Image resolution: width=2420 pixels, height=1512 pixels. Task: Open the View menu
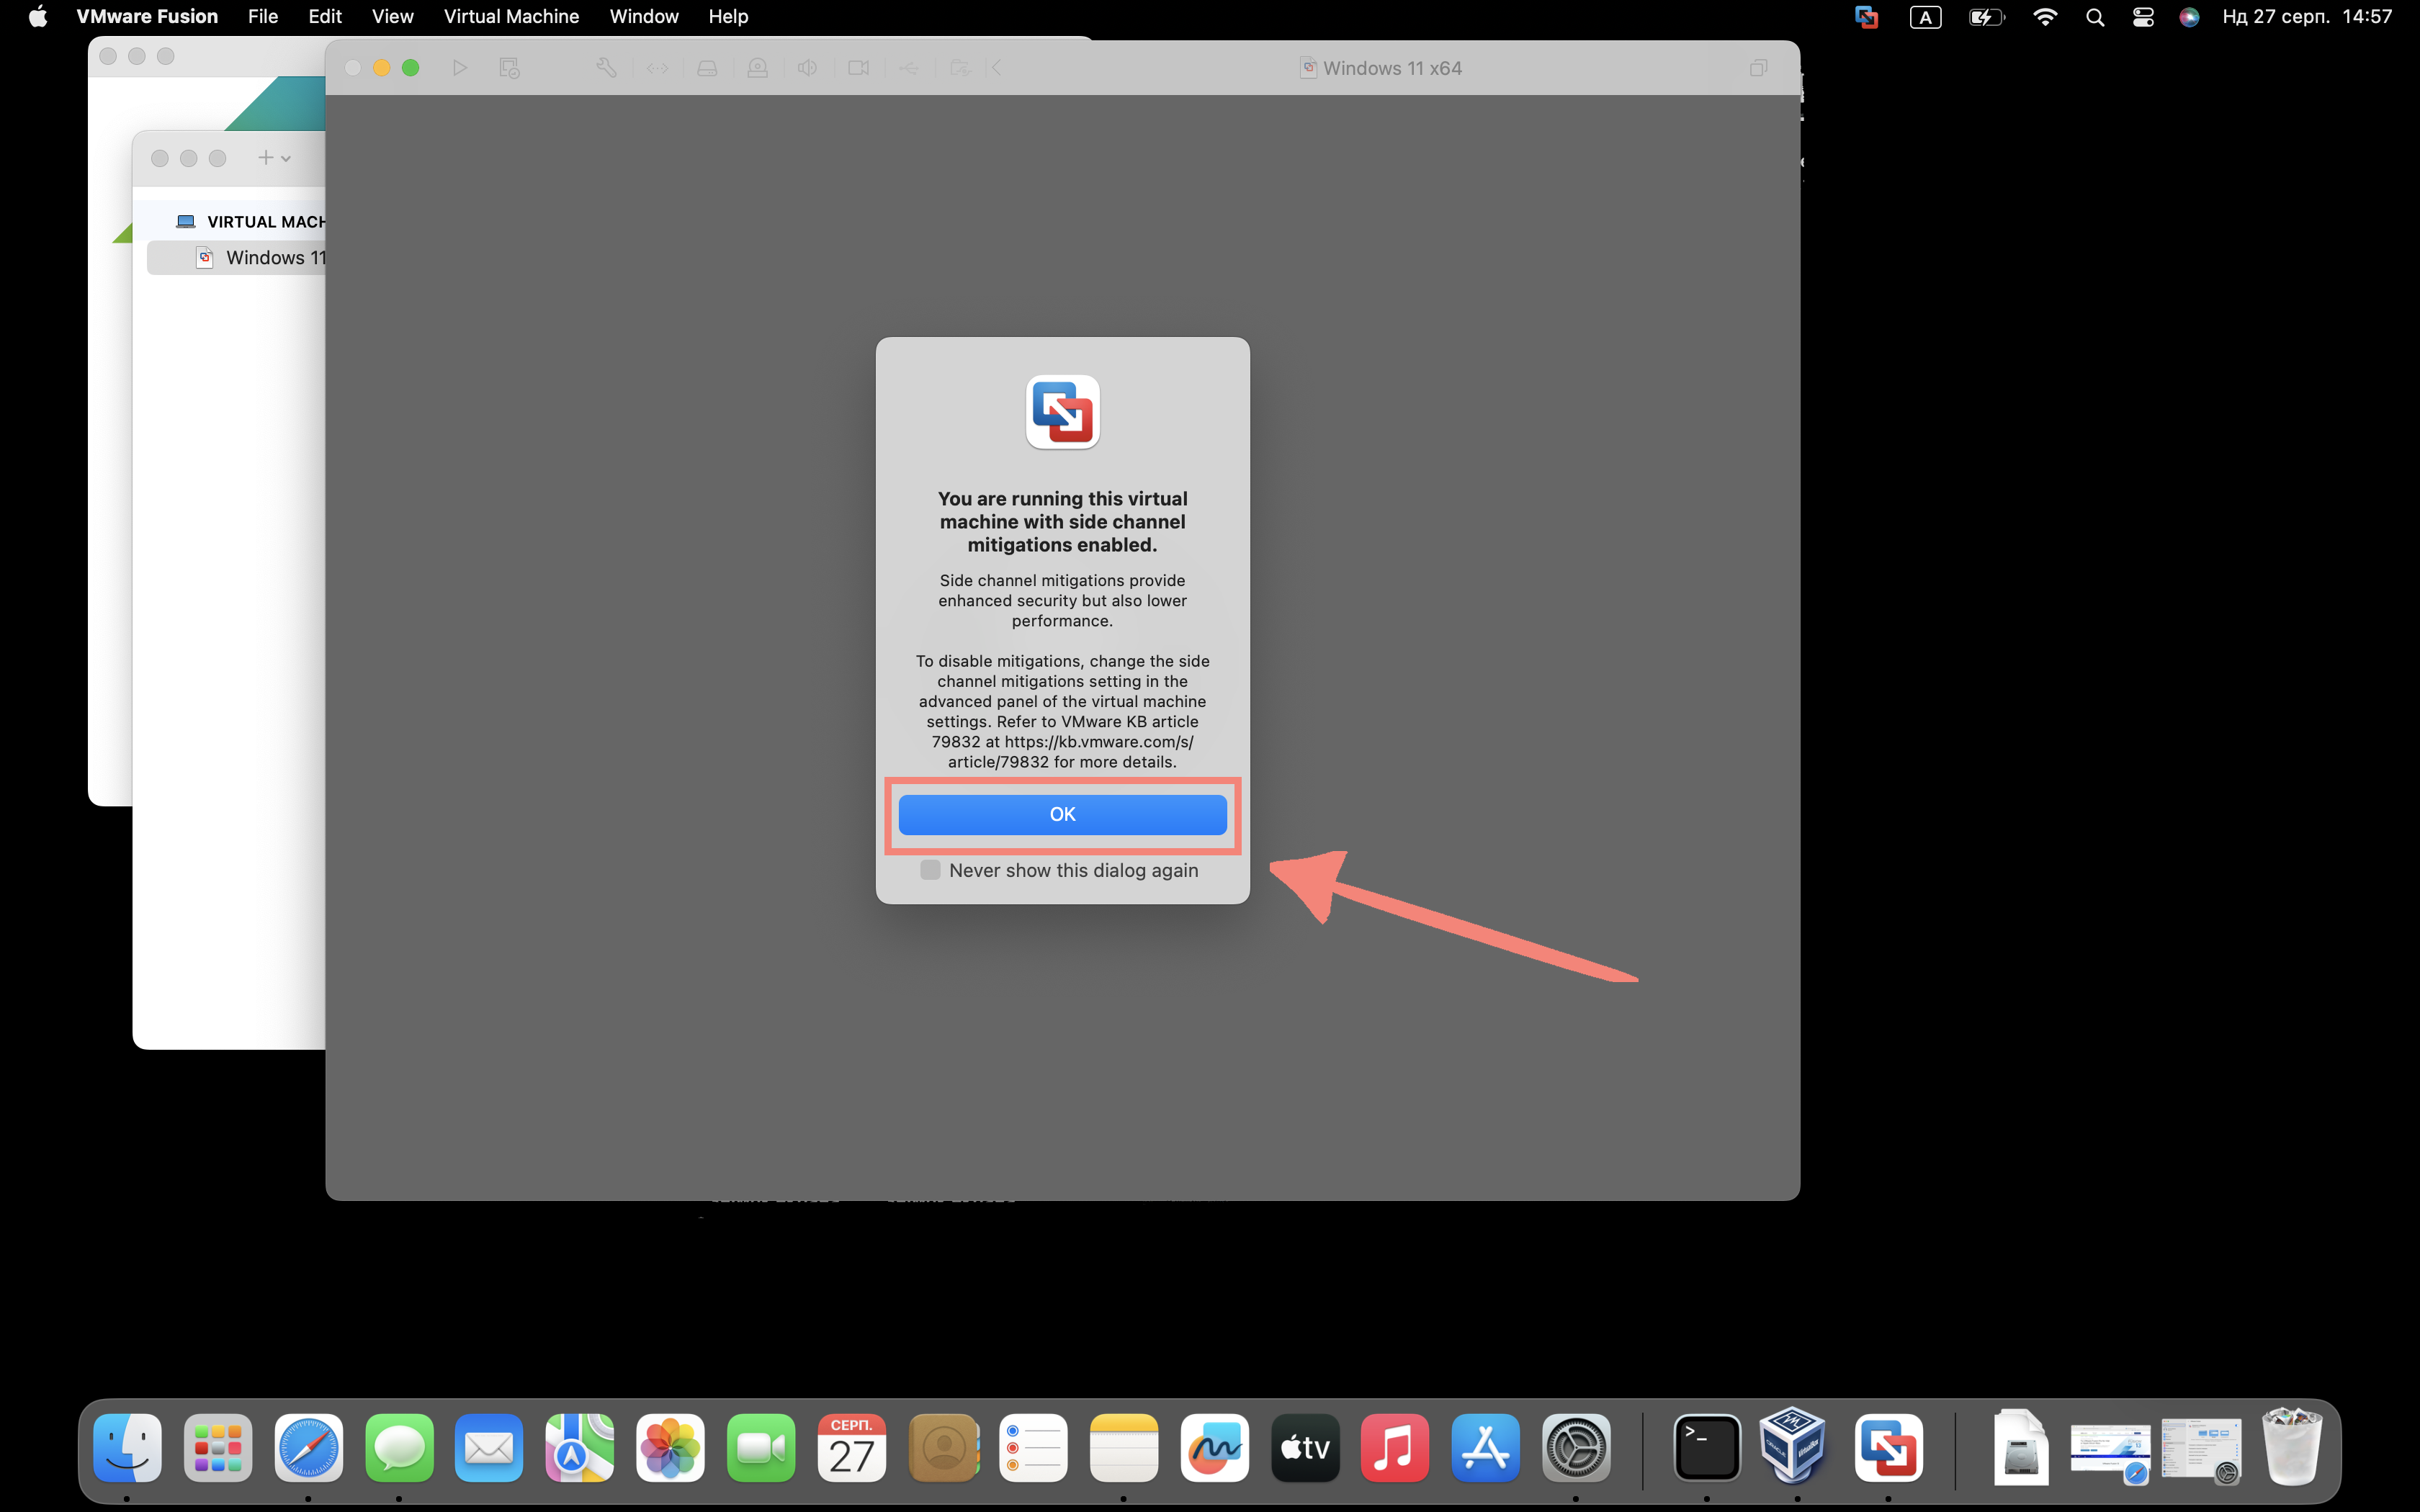click(x=392, y=16)
